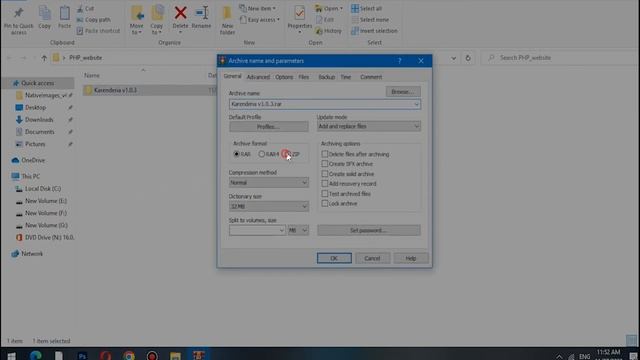Open the Dictionary size dropdown
This screenshot has width=640, height=360.
tap(269, 207)
